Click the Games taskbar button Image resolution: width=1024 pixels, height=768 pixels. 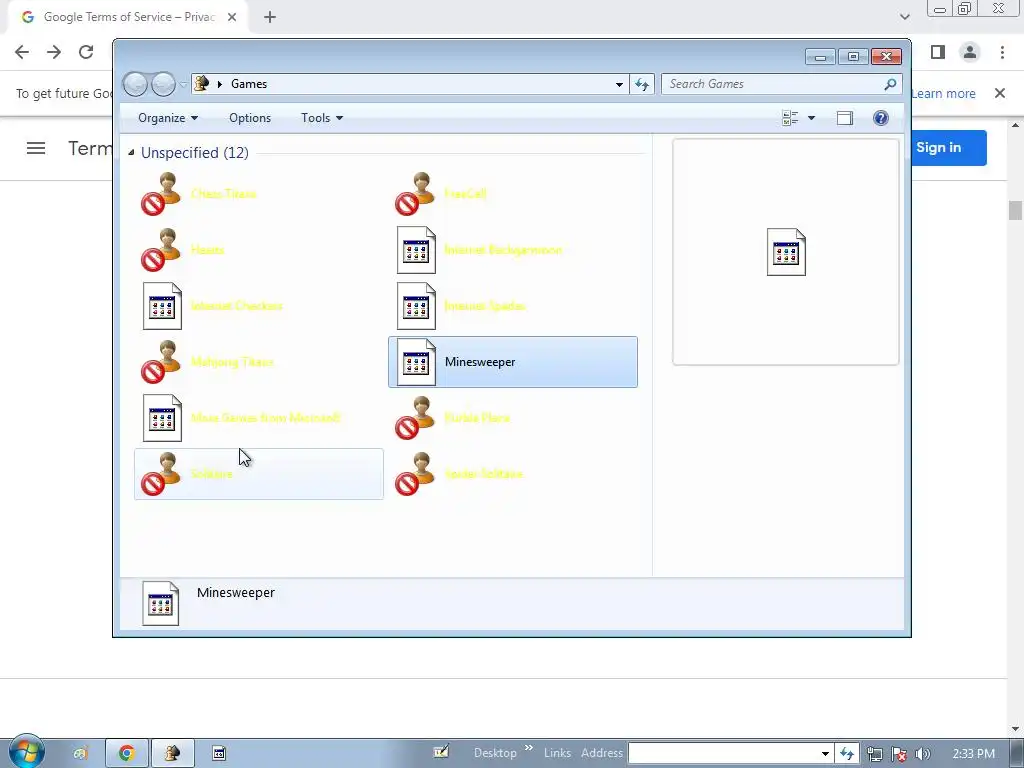[x=172, y=754]
